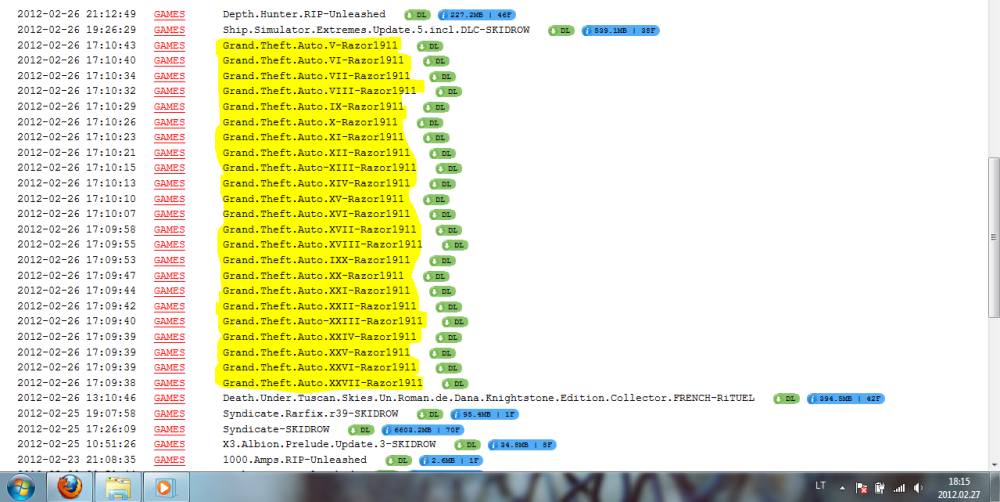Open Windows Media Player from taskbar
The height and width of the screenshot is (502, 1000).
(x=165, y=487)
